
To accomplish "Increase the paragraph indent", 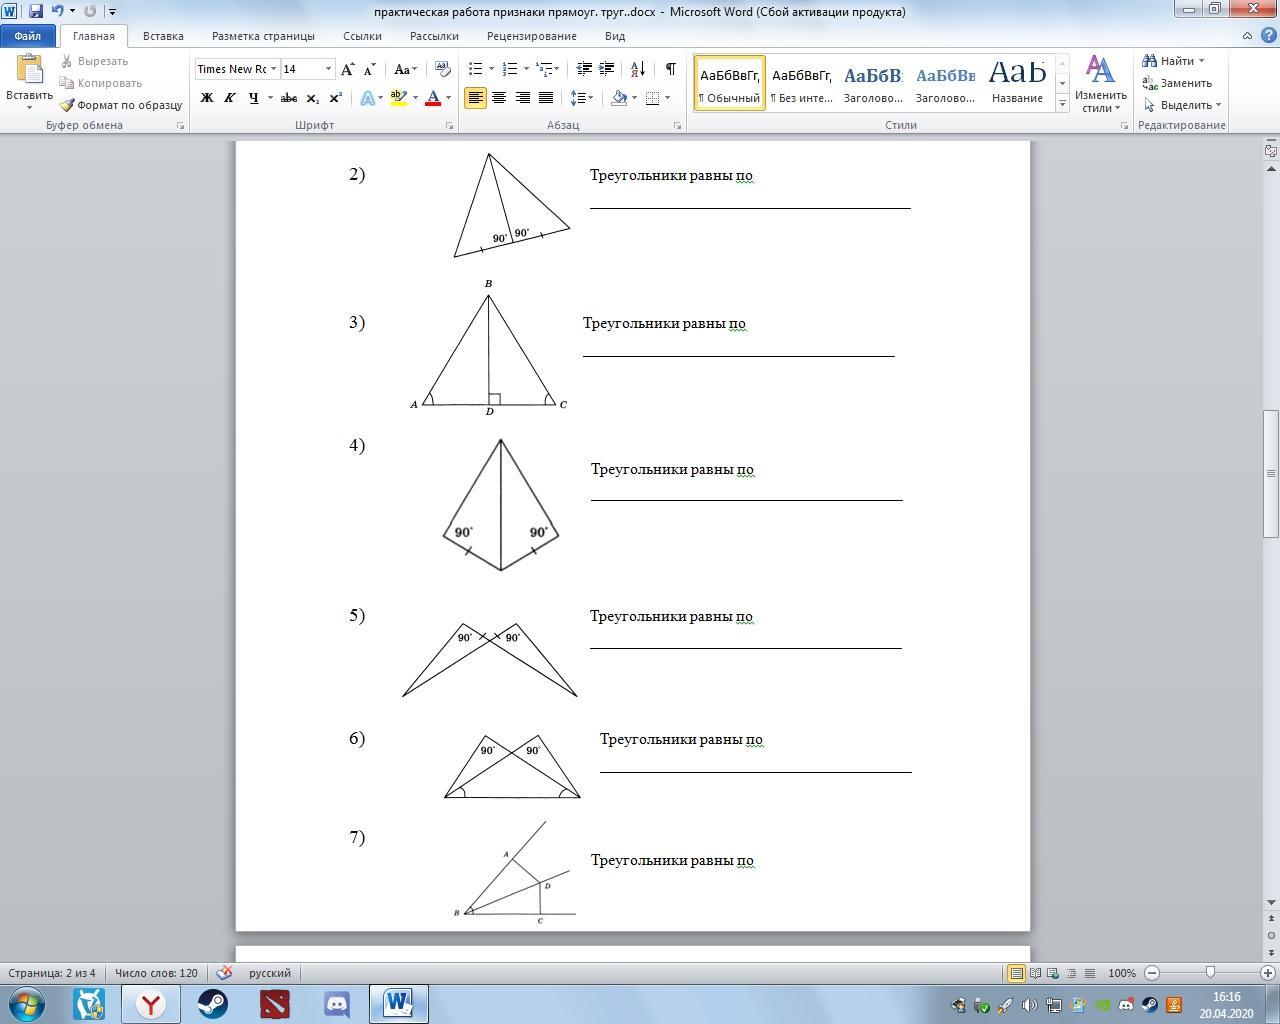I will (607, 69).
